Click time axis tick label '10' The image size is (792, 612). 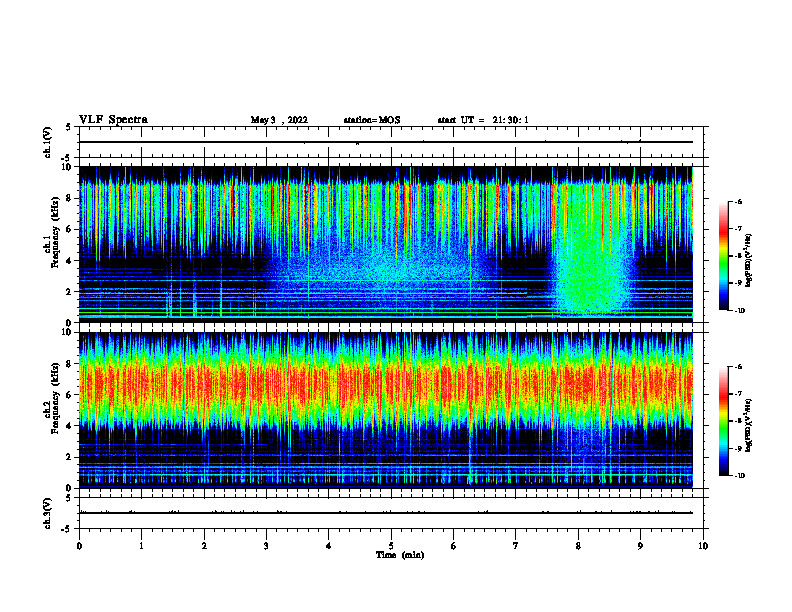click(x=703, y=546)
